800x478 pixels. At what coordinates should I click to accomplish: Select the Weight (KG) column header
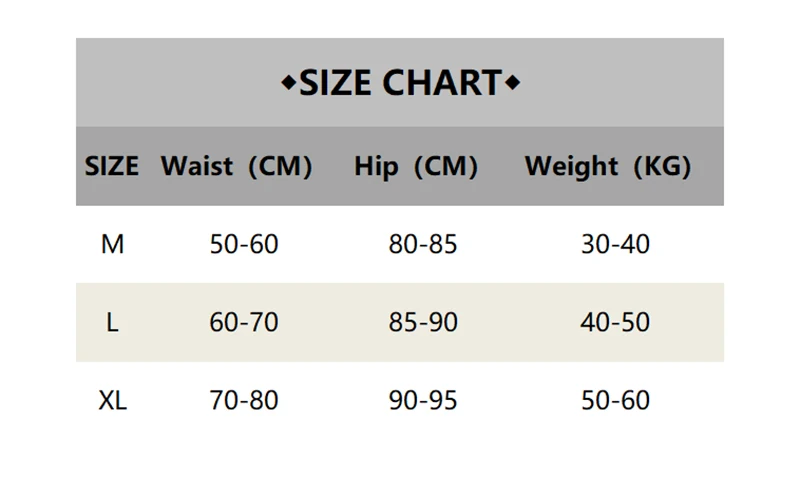(x=608, y=166)
